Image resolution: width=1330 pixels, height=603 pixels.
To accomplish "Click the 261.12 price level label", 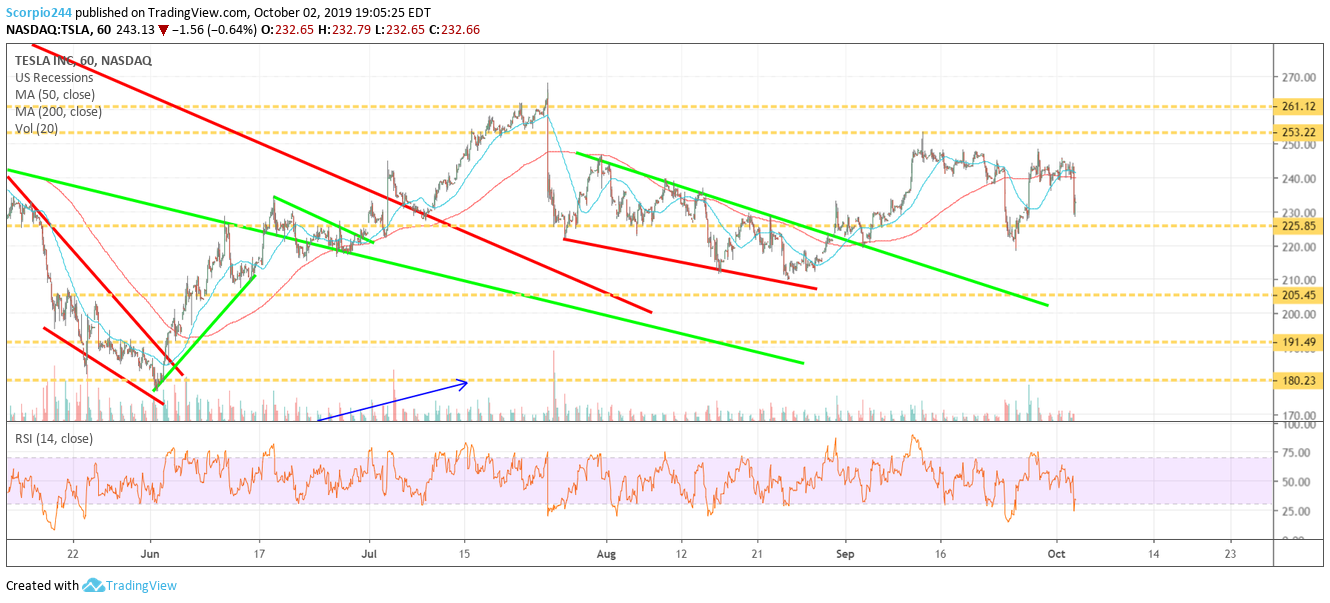I will [1299, 106].
